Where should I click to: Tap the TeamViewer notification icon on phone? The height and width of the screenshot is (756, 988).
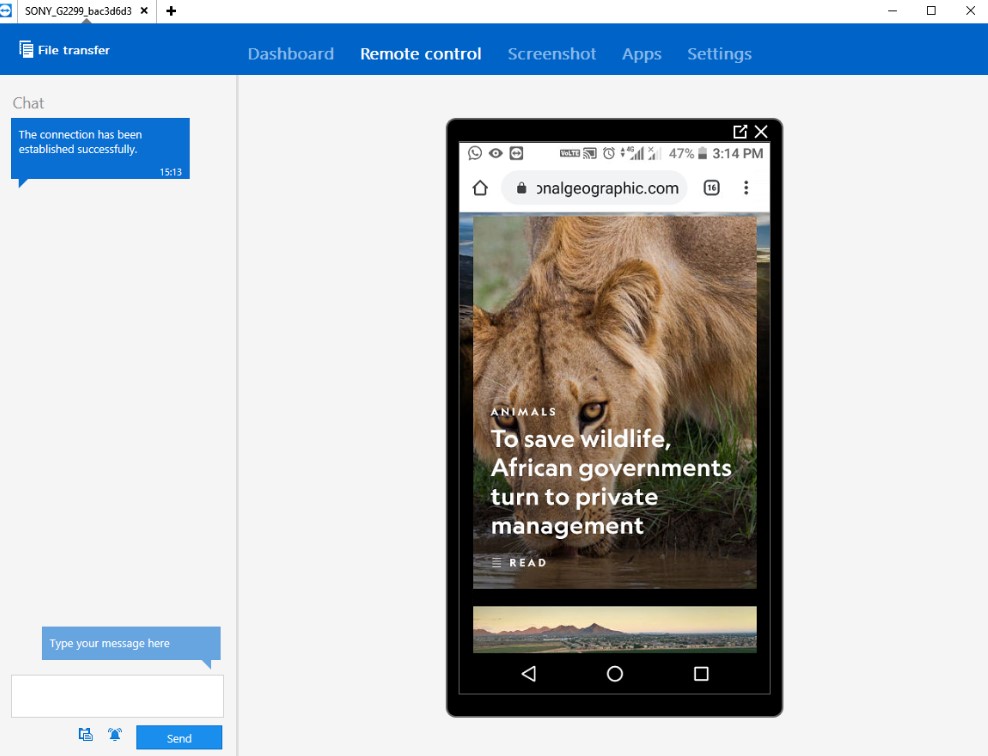[x=516, y=153]
